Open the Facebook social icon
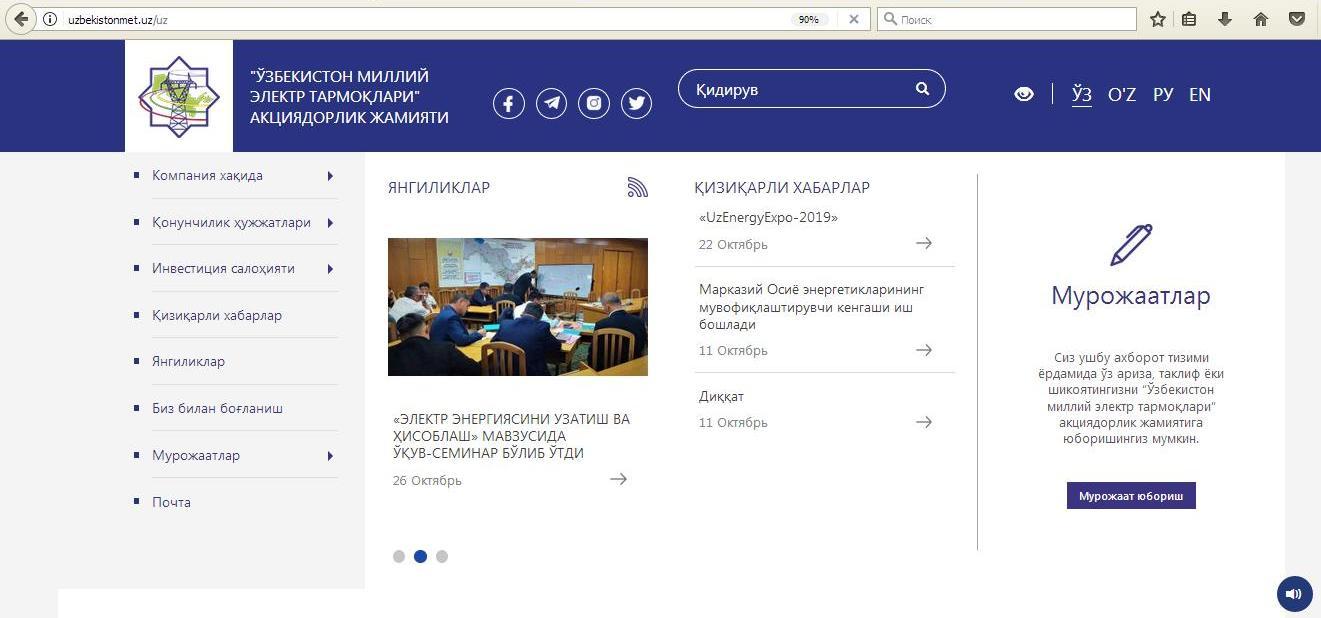The width and height of the screenshot is (1321, 618). (x=509, y=103)
